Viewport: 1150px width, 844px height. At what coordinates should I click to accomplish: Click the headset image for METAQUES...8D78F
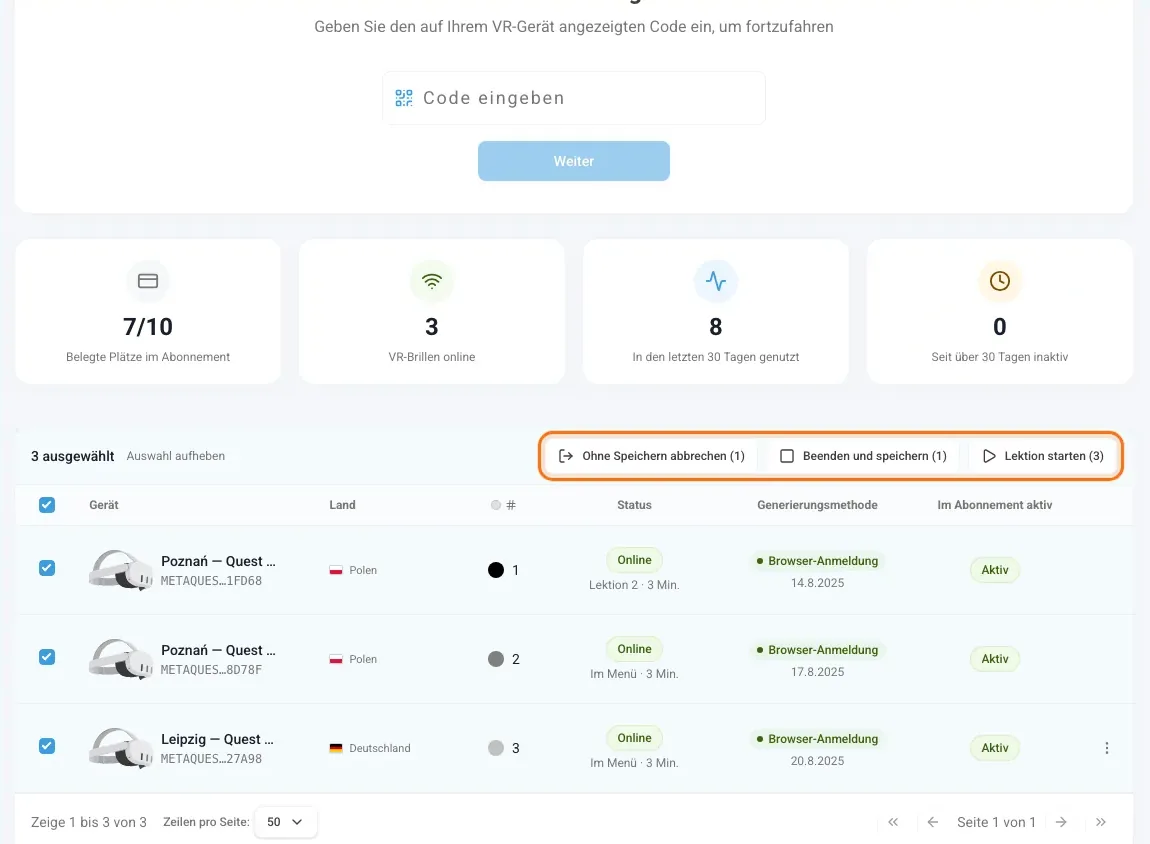click(120, 658)
